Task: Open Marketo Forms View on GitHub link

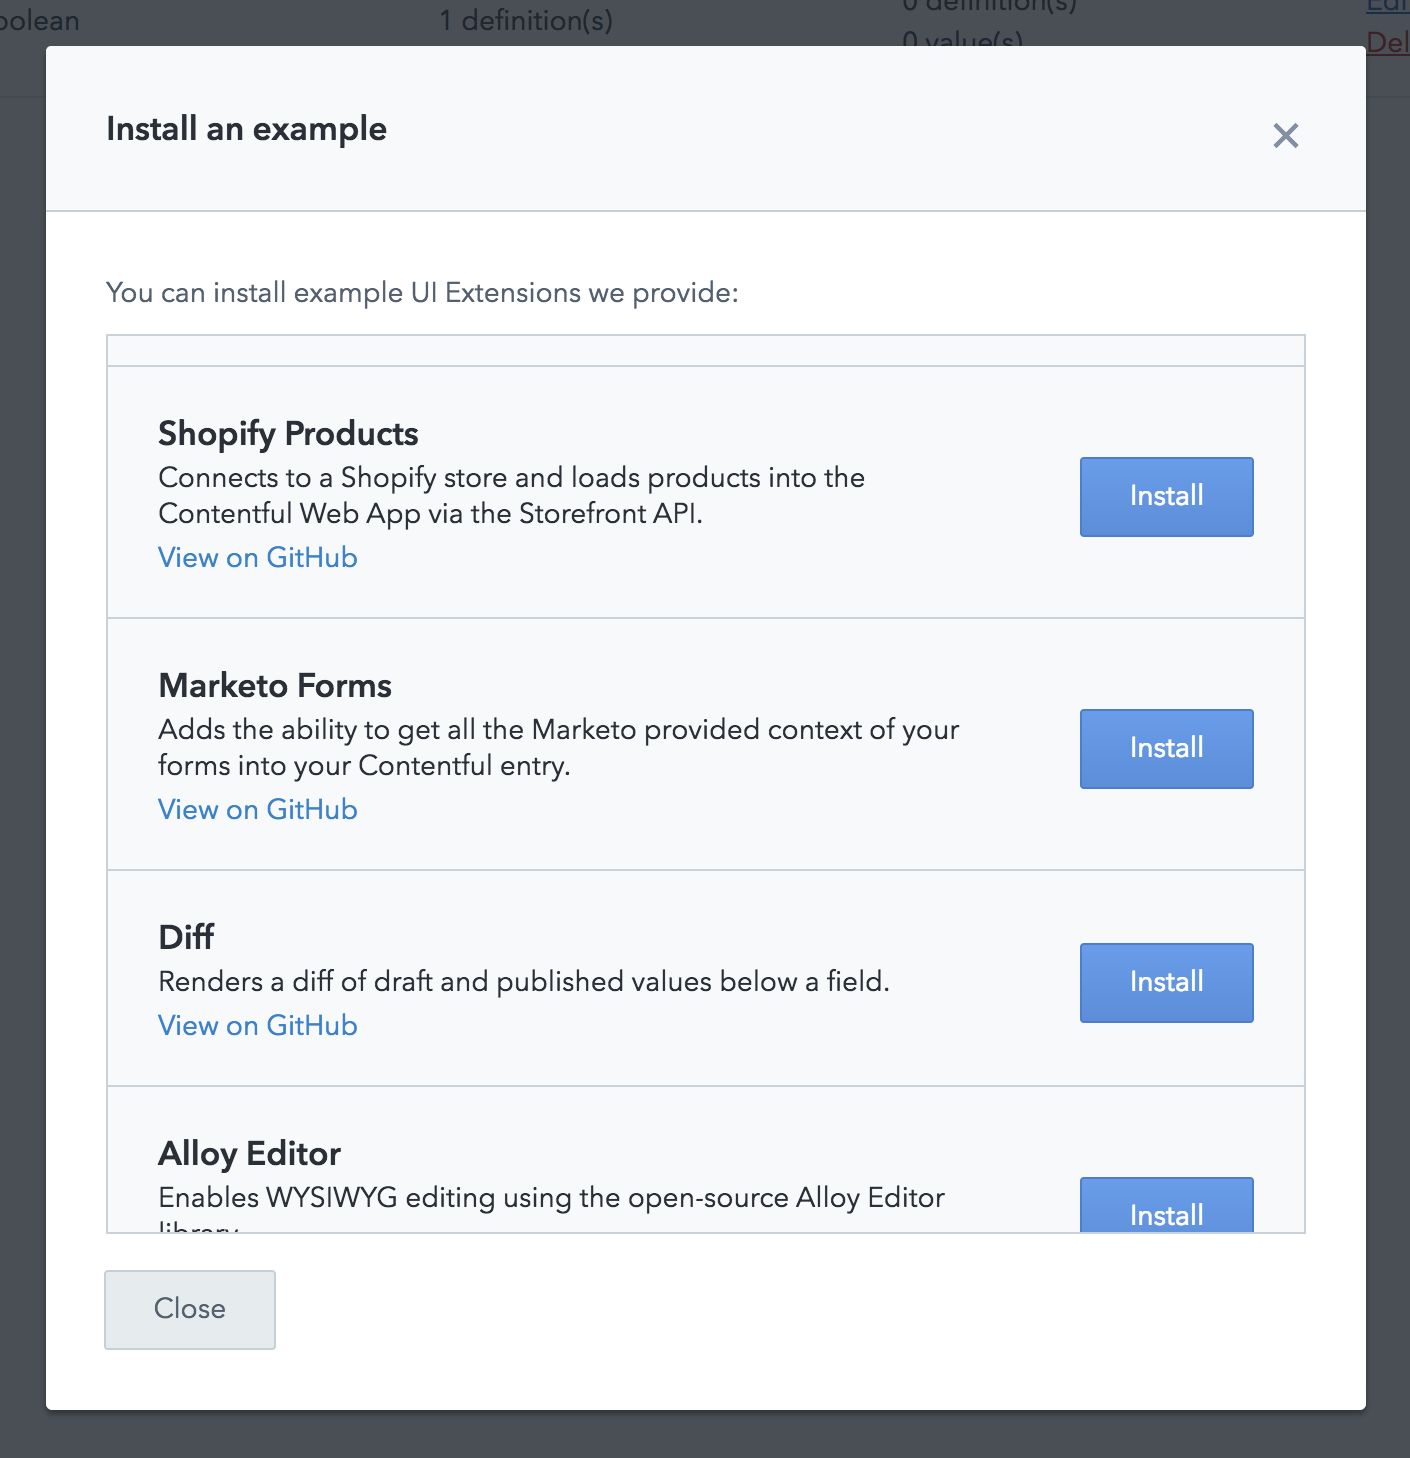Action: 258,810
